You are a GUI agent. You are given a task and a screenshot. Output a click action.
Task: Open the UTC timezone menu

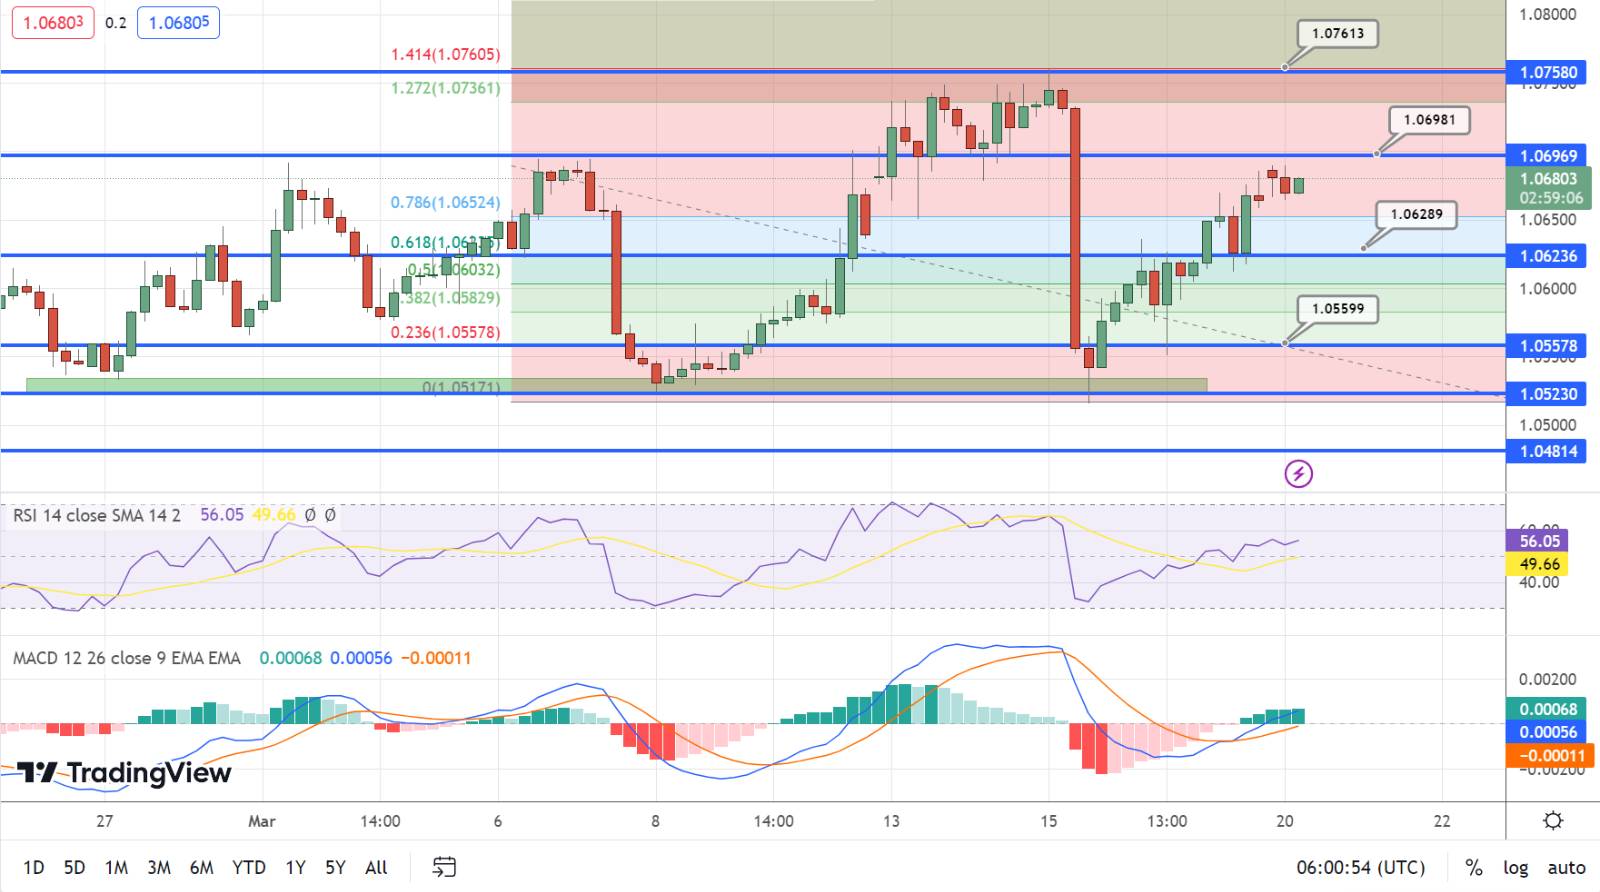point(1360,867)
